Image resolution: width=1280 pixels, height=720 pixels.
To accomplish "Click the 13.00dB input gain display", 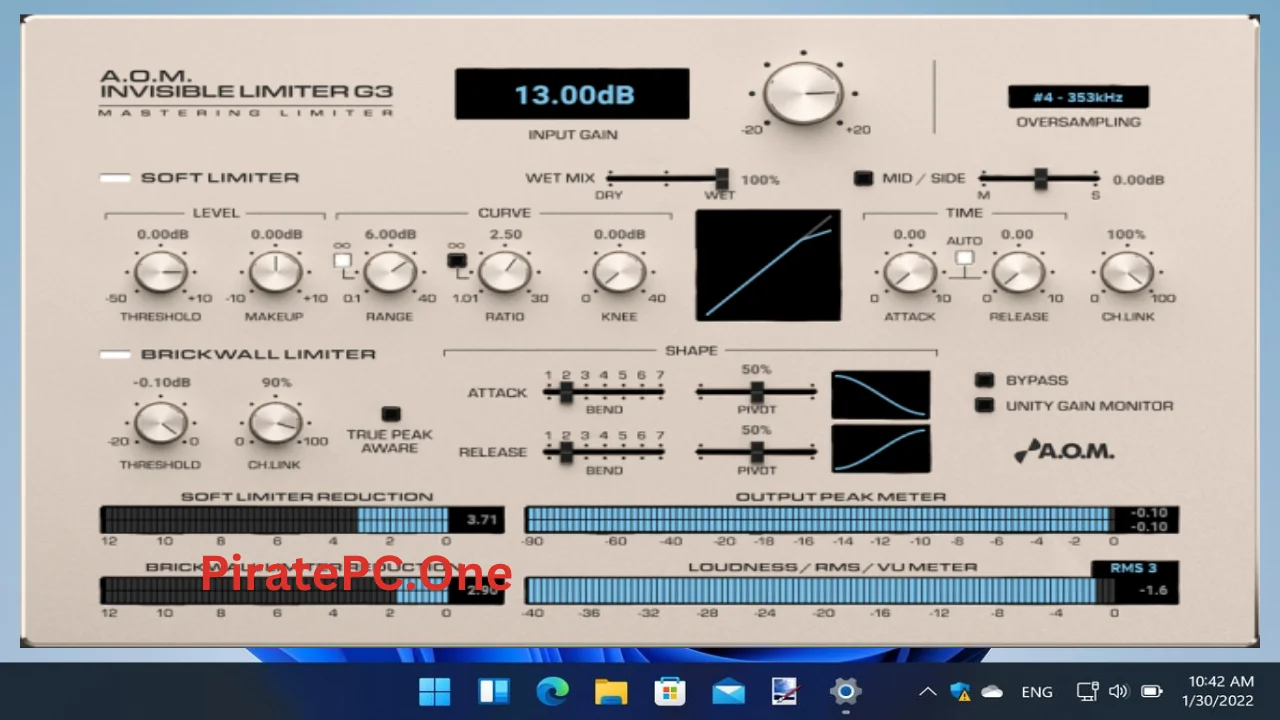I will 572,94.
